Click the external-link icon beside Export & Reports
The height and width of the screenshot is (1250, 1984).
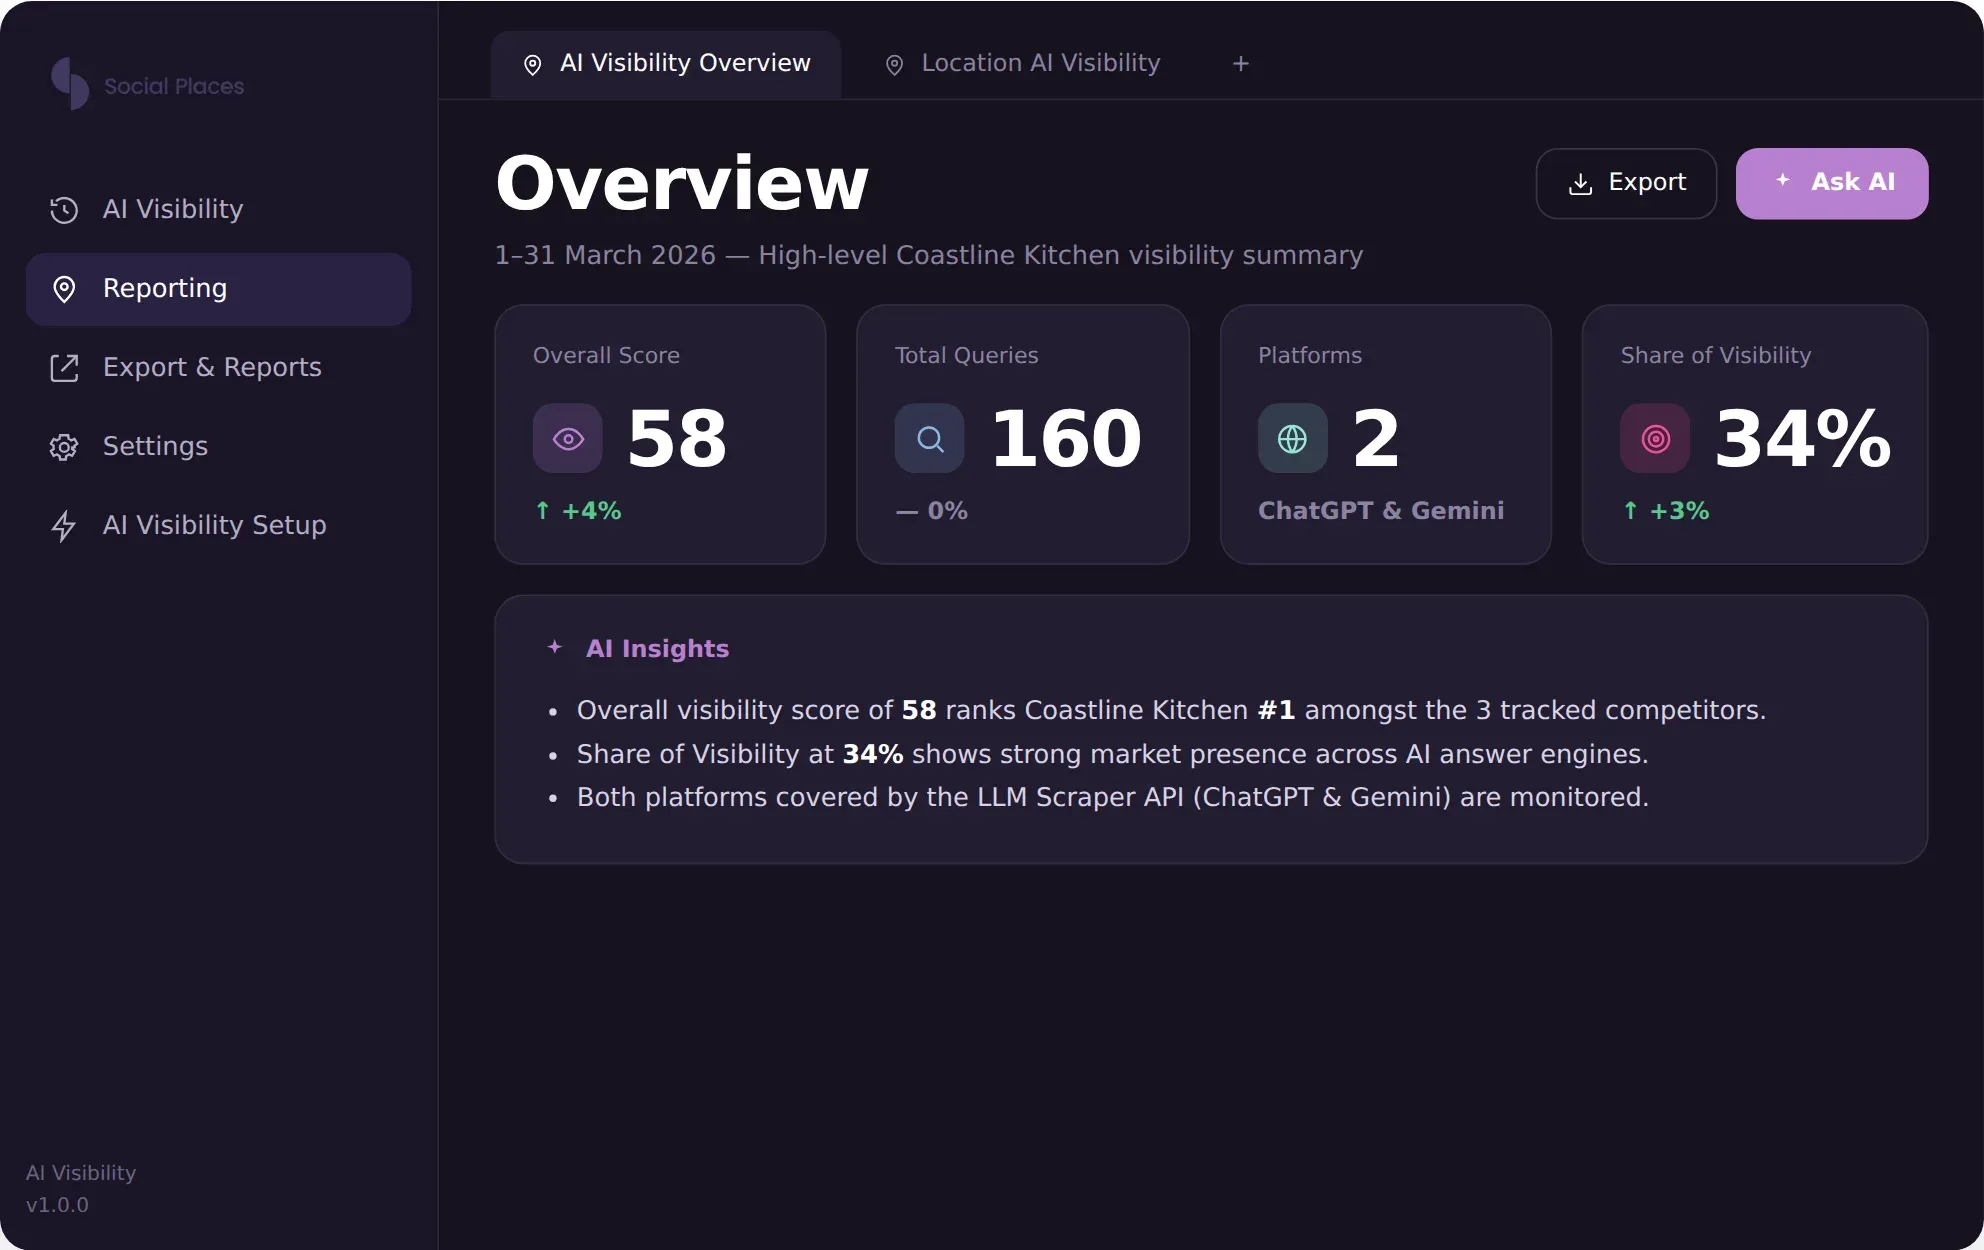point(64,367)
